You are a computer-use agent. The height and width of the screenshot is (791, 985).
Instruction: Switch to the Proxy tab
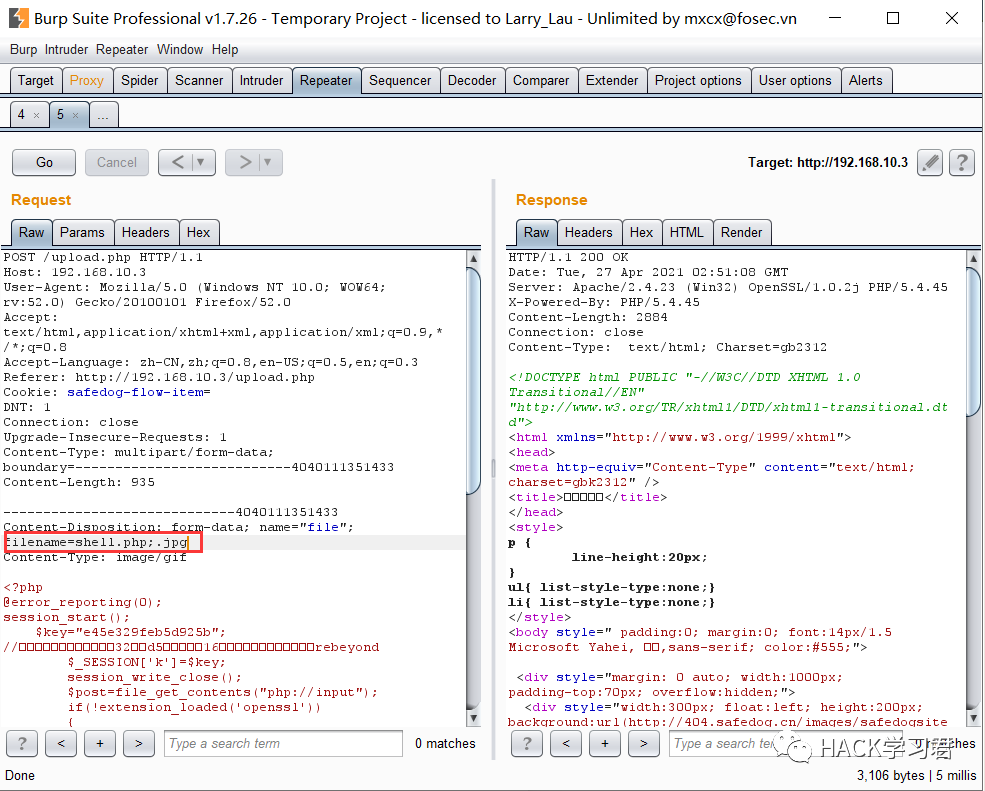(x=87, y=80)
